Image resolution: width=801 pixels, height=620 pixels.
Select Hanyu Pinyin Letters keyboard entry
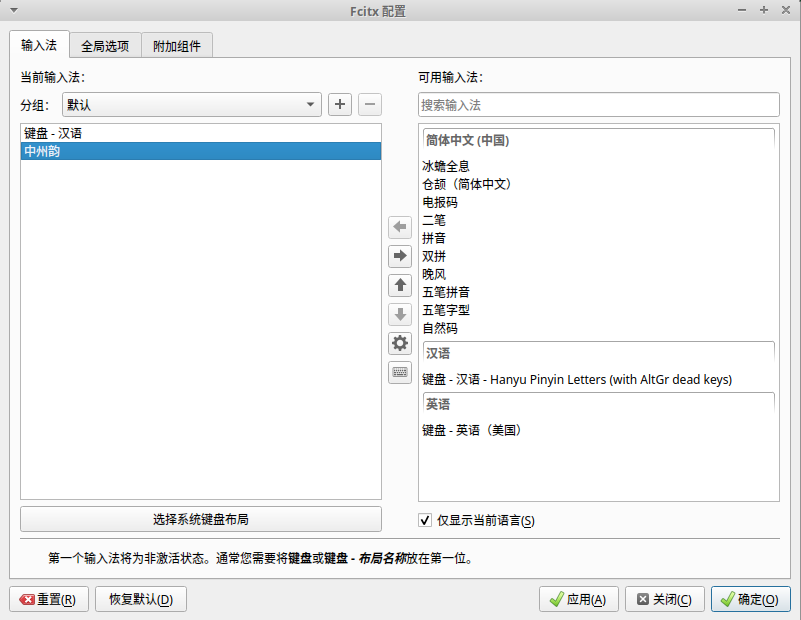[x=599, y=379]
